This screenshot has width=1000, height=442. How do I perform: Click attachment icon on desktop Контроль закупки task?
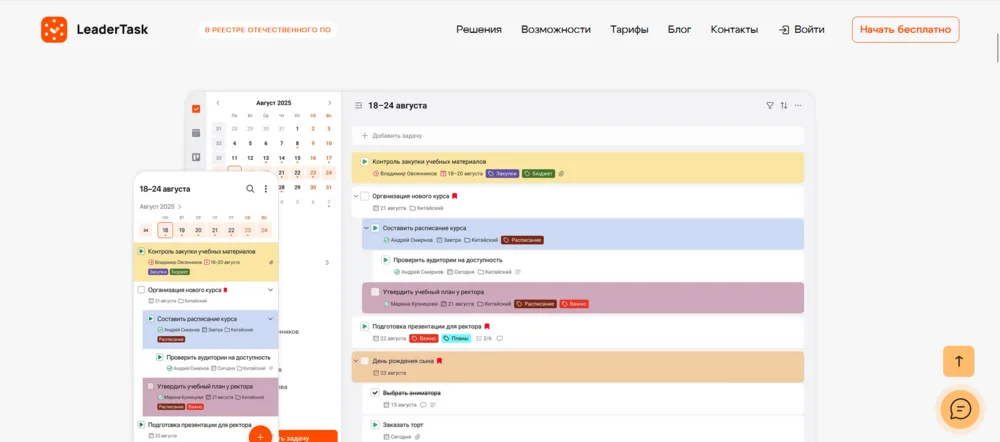coord(561,173)
